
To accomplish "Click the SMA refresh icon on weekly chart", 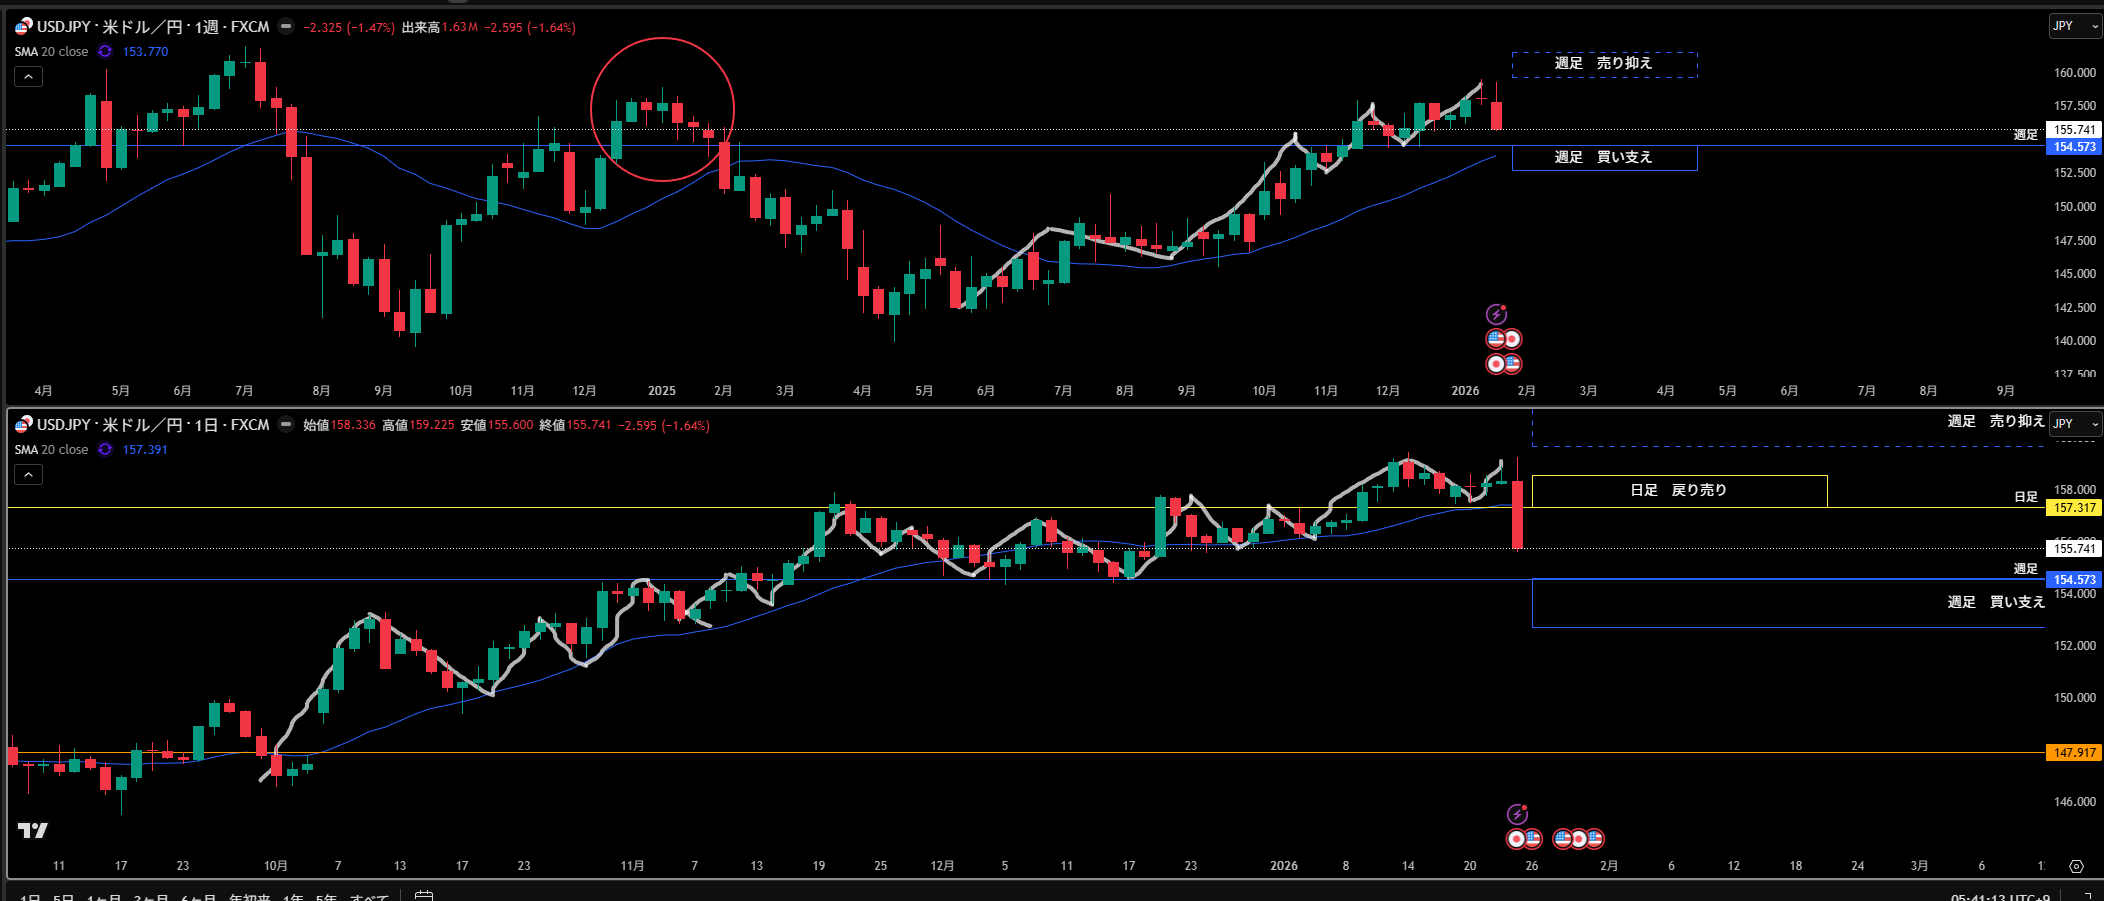I will (105, 52).
